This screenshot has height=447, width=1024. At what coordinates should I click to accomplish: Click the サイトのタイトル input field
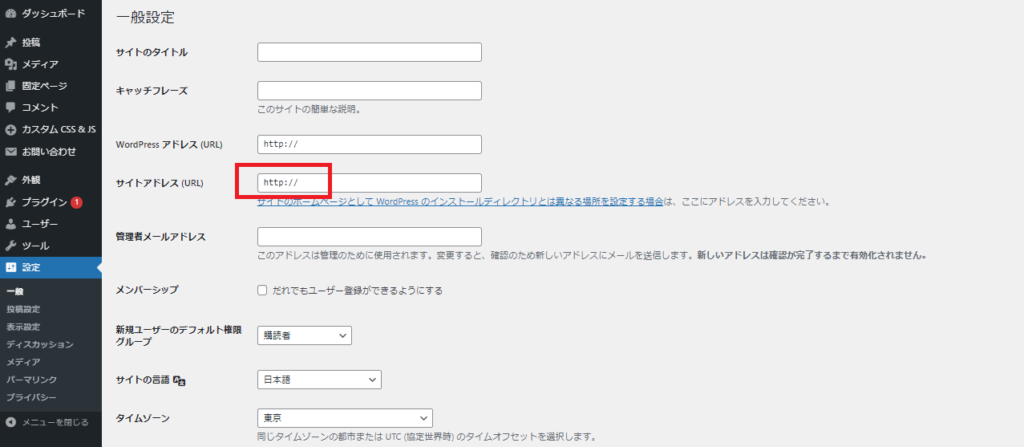tap(369, 52)
